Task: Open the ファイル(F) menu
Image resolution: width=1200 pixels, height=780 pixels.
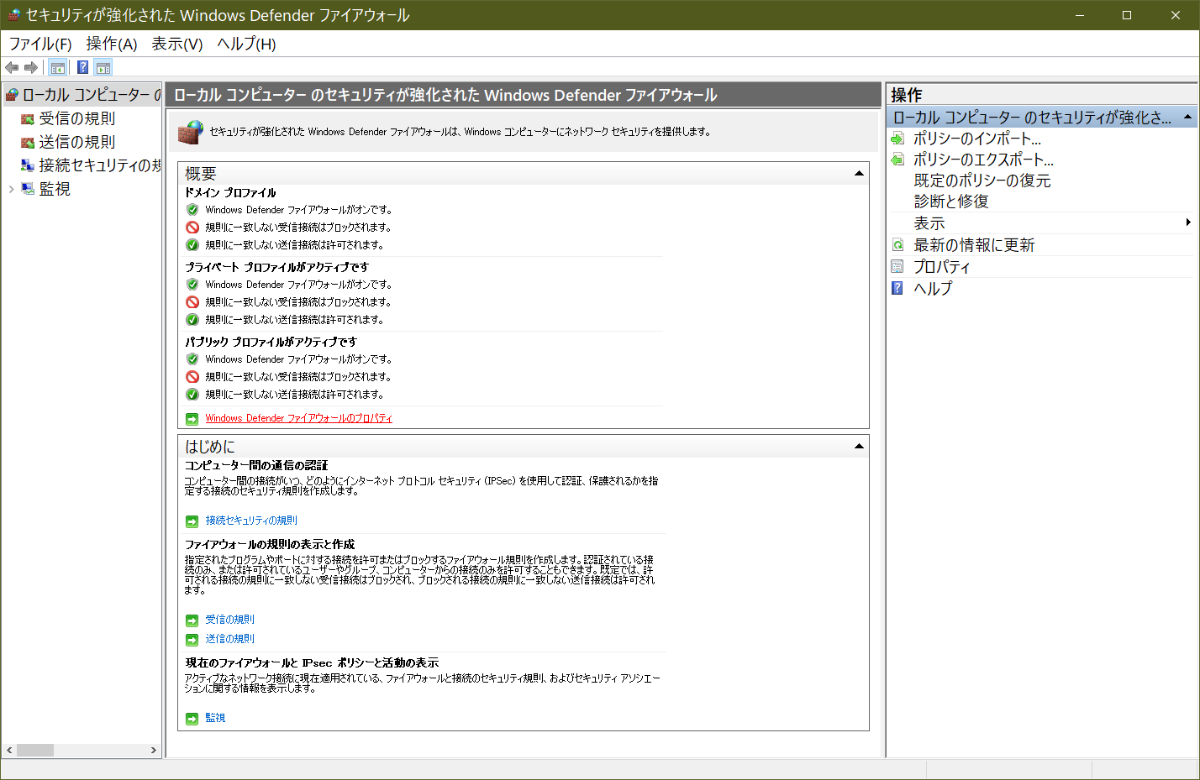Action: (40, 44)
